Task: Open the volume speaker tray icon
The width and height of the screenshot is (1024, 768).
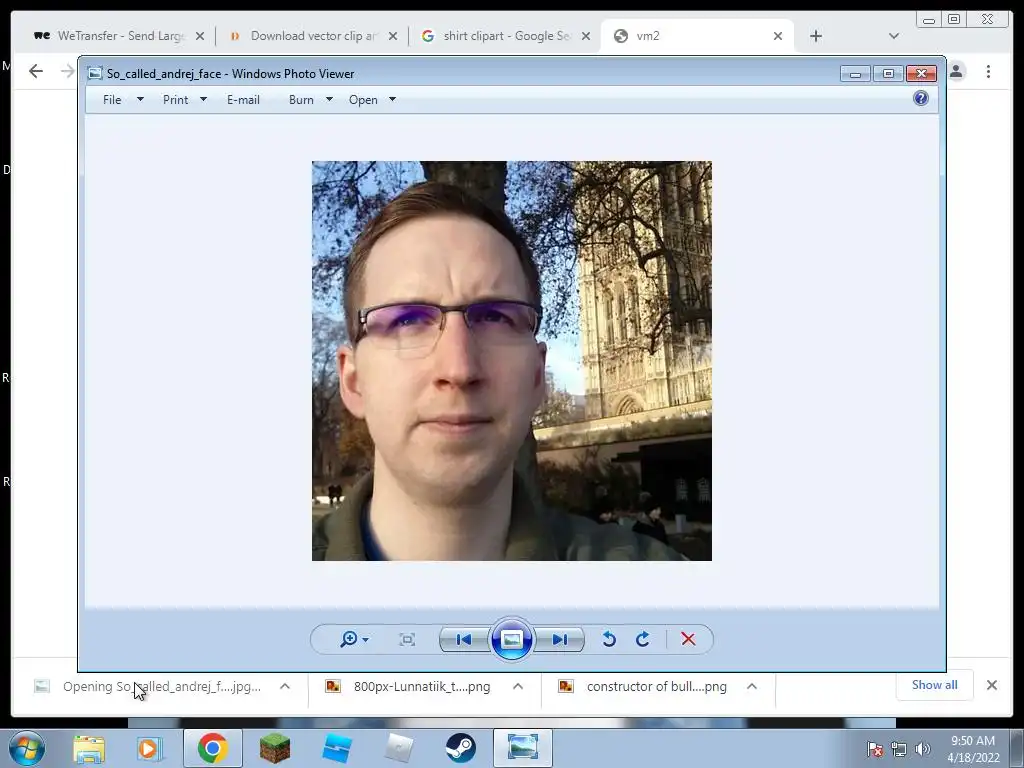Action: pyautogui.click(x=922, y=749)
